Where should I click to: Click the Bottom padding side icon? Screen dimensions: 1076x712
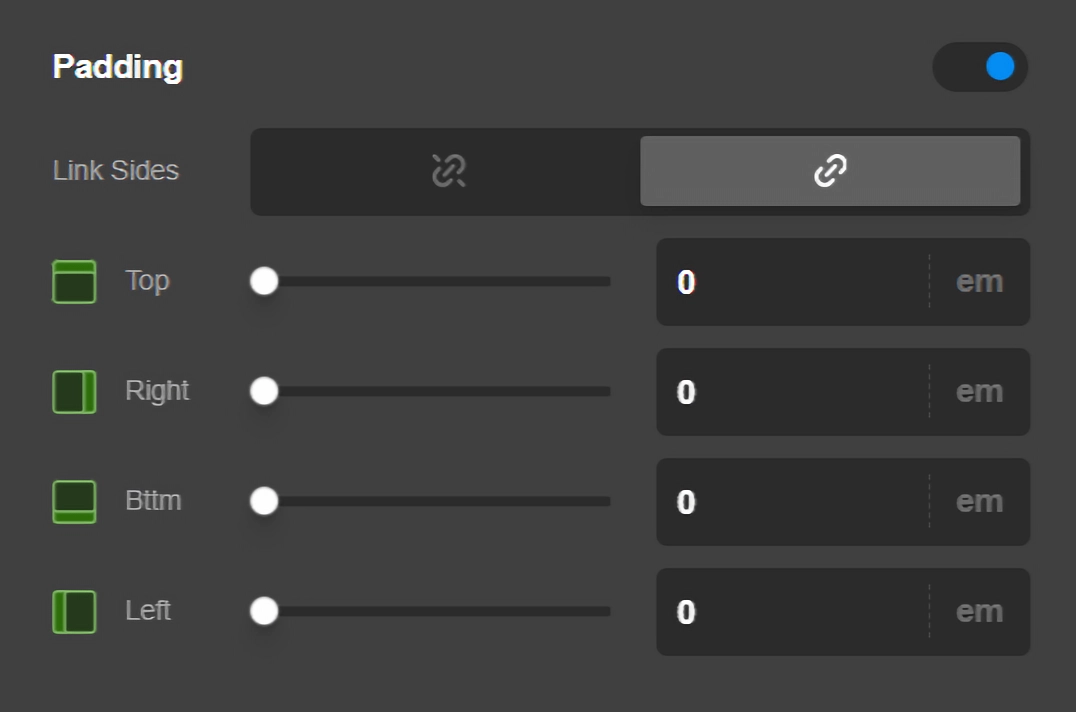tap(74, 502)
